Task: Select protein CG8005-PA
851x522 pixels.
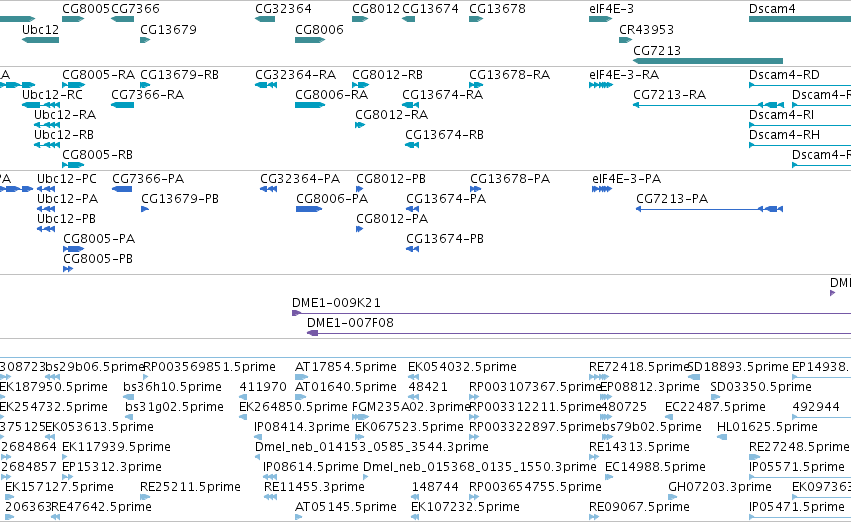Action: click(73, 249)
